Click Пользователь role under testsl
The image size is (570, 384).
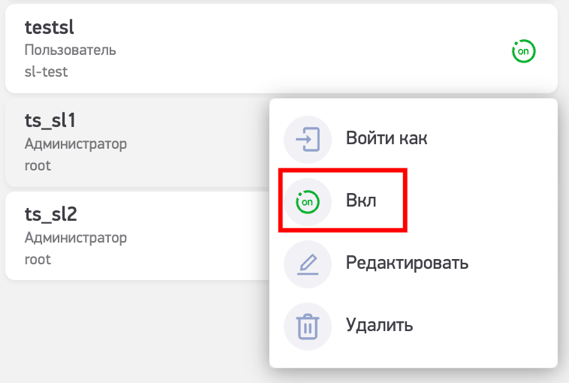(x=70, y=50)
